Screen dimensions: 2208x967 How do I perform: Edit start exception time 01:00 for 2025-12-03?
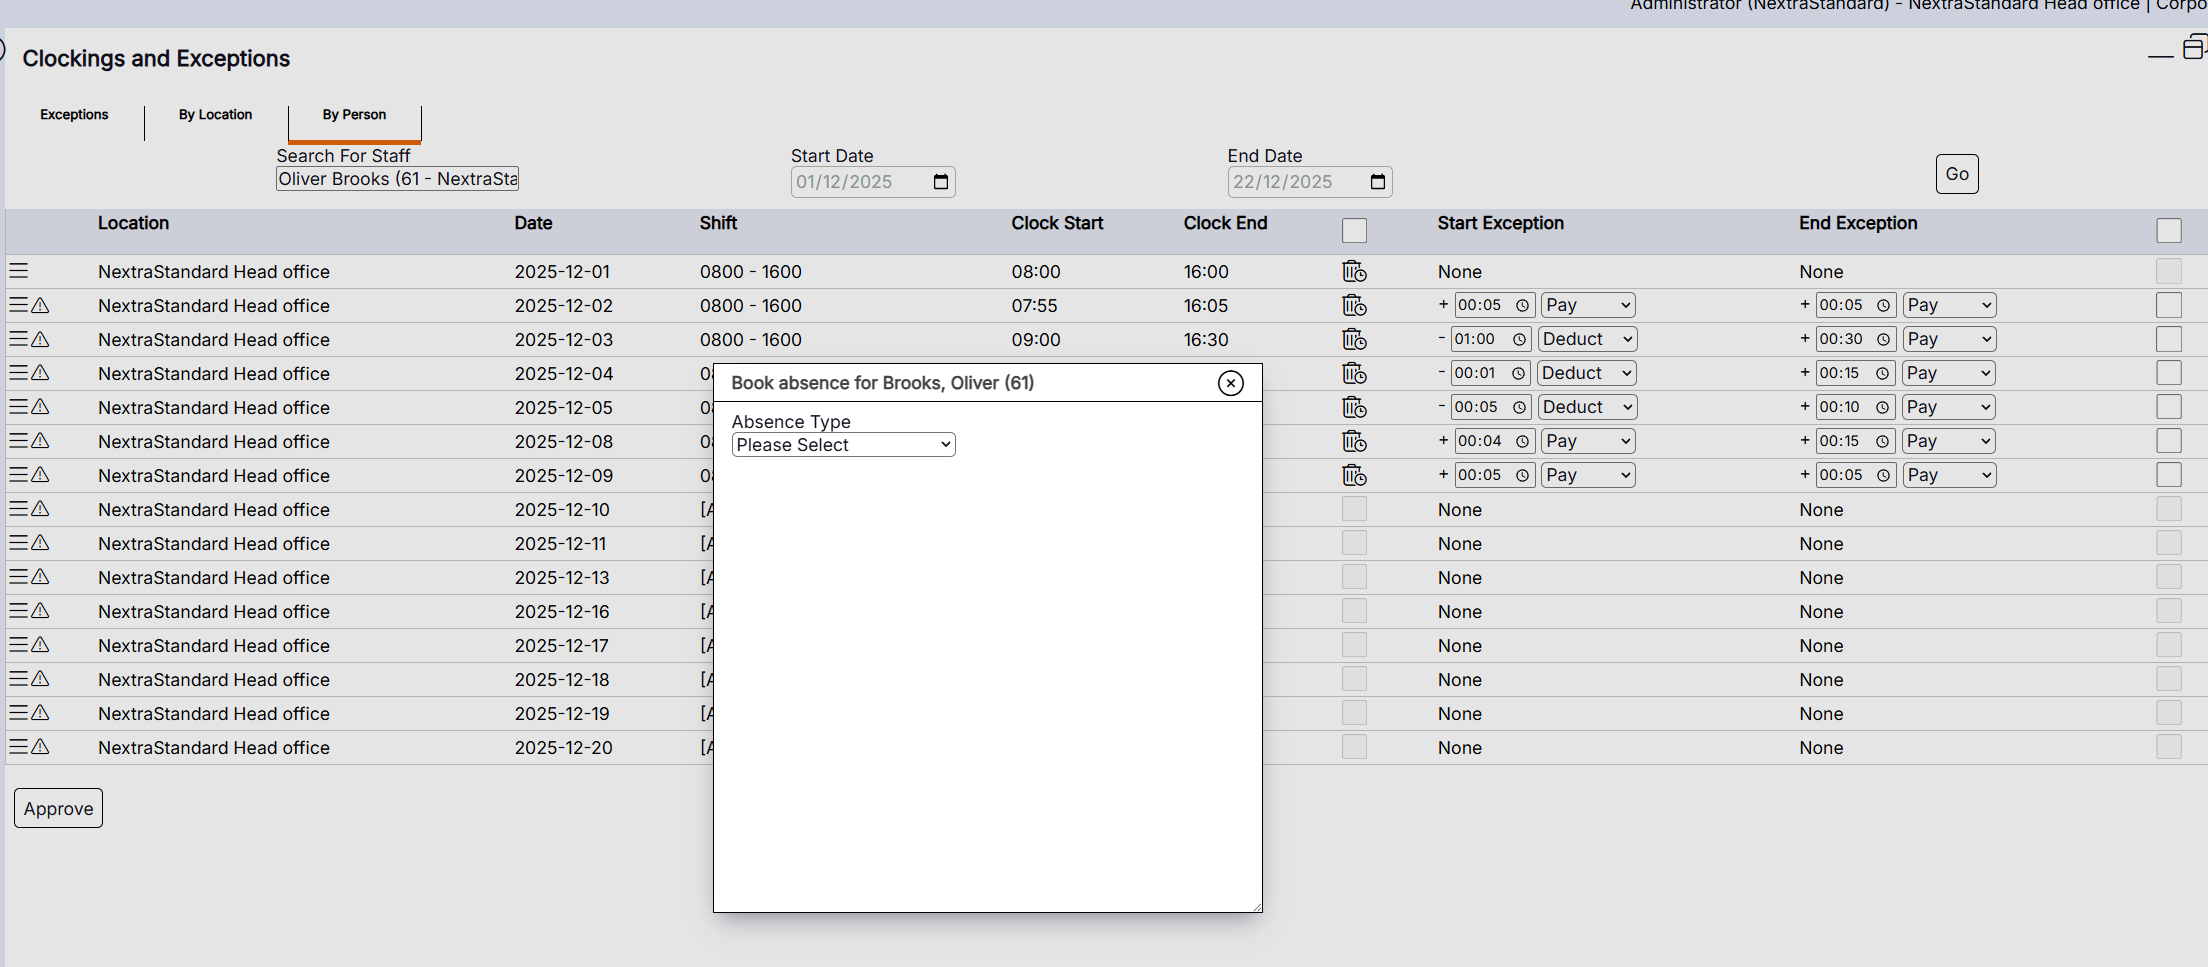pyautogui.click(x=1491, y=339)
